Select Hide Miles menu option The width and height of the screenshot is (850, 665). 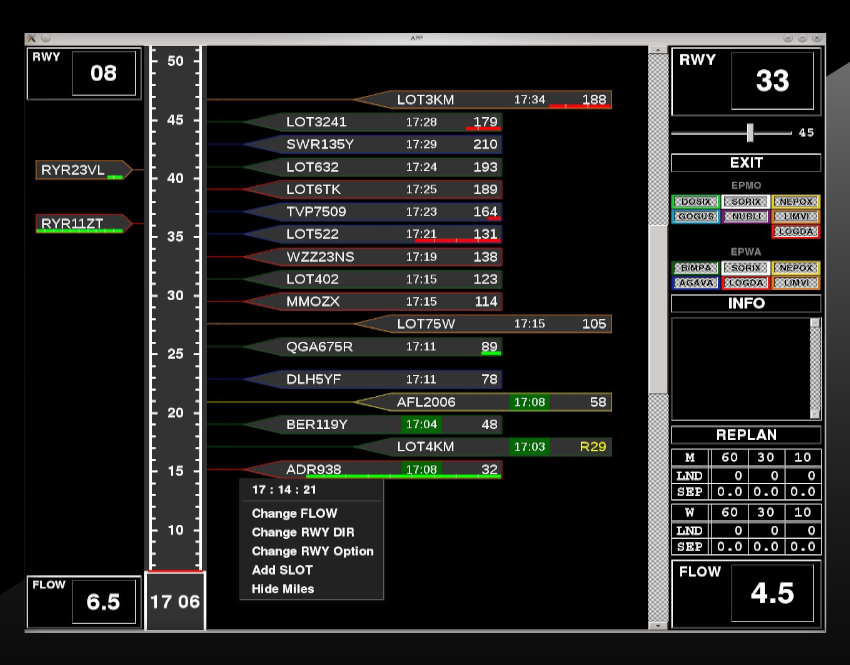pos(283,589)
